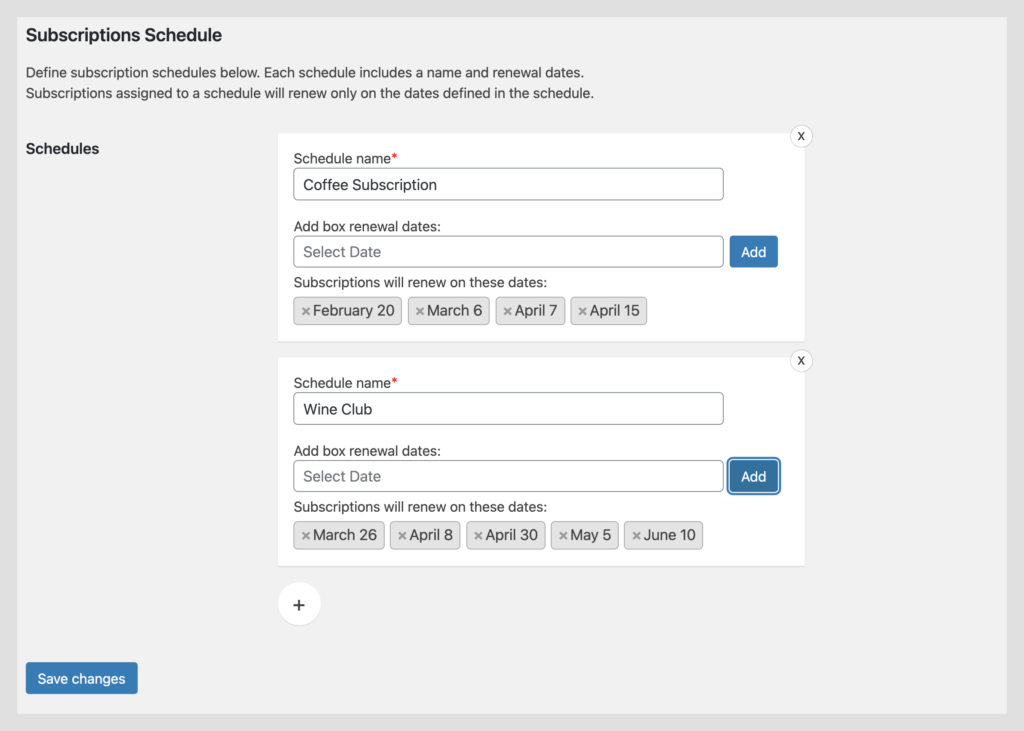Remove May 5 from Wine Club schedule
Image resolution: width=1024 pixels, height=731 pixels.
click(x=563, y=535)
